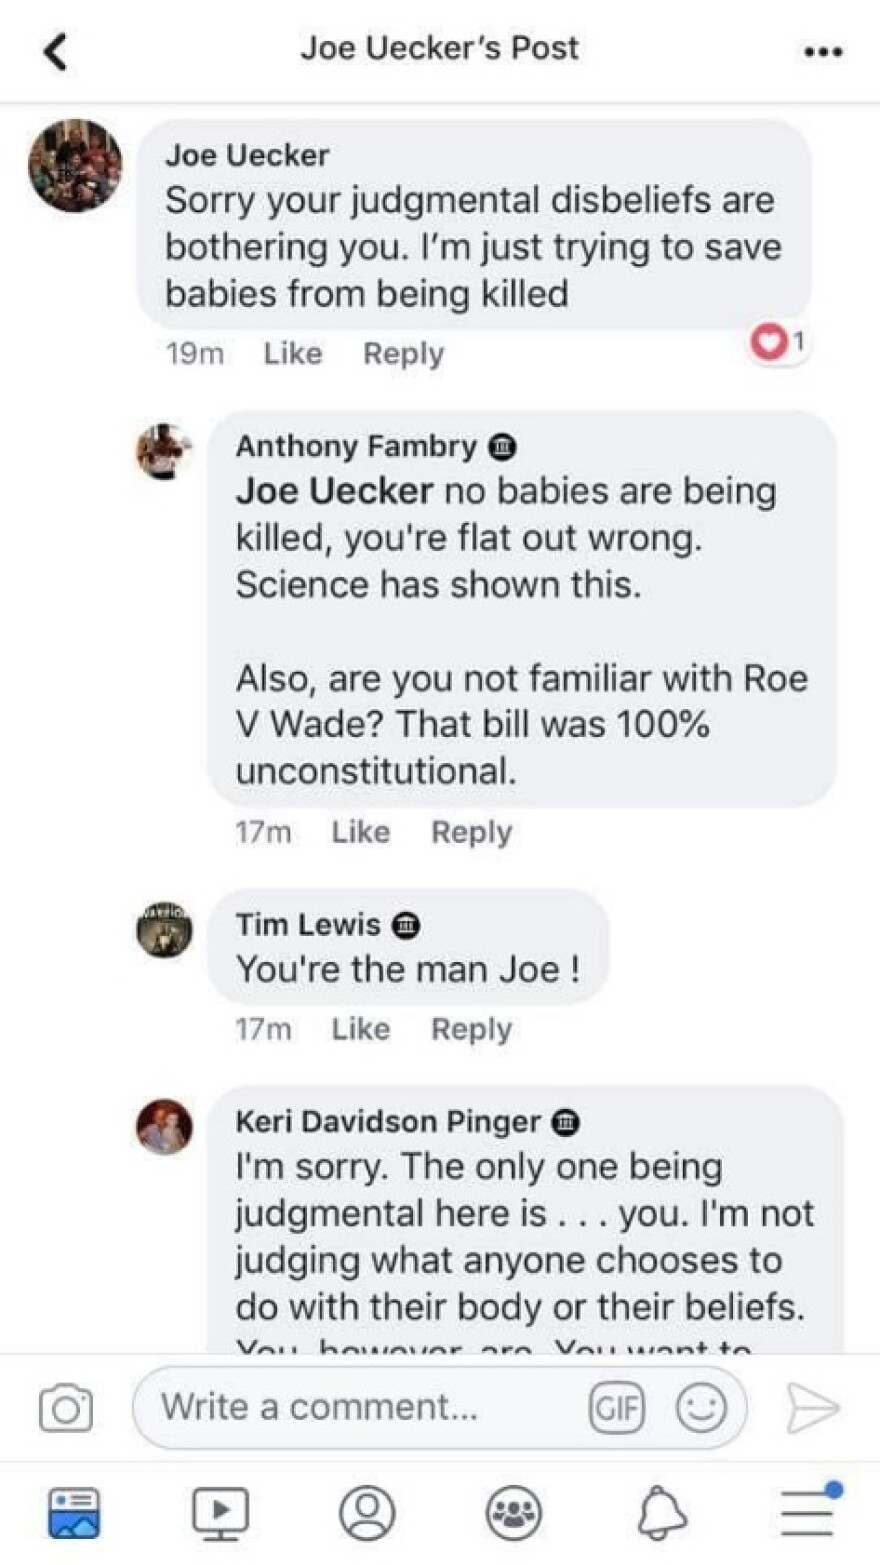Open the Groups icon in bottom bar
This screenshot has width=880, height=1565.
pyautogui.click(x=512, y=1513)
